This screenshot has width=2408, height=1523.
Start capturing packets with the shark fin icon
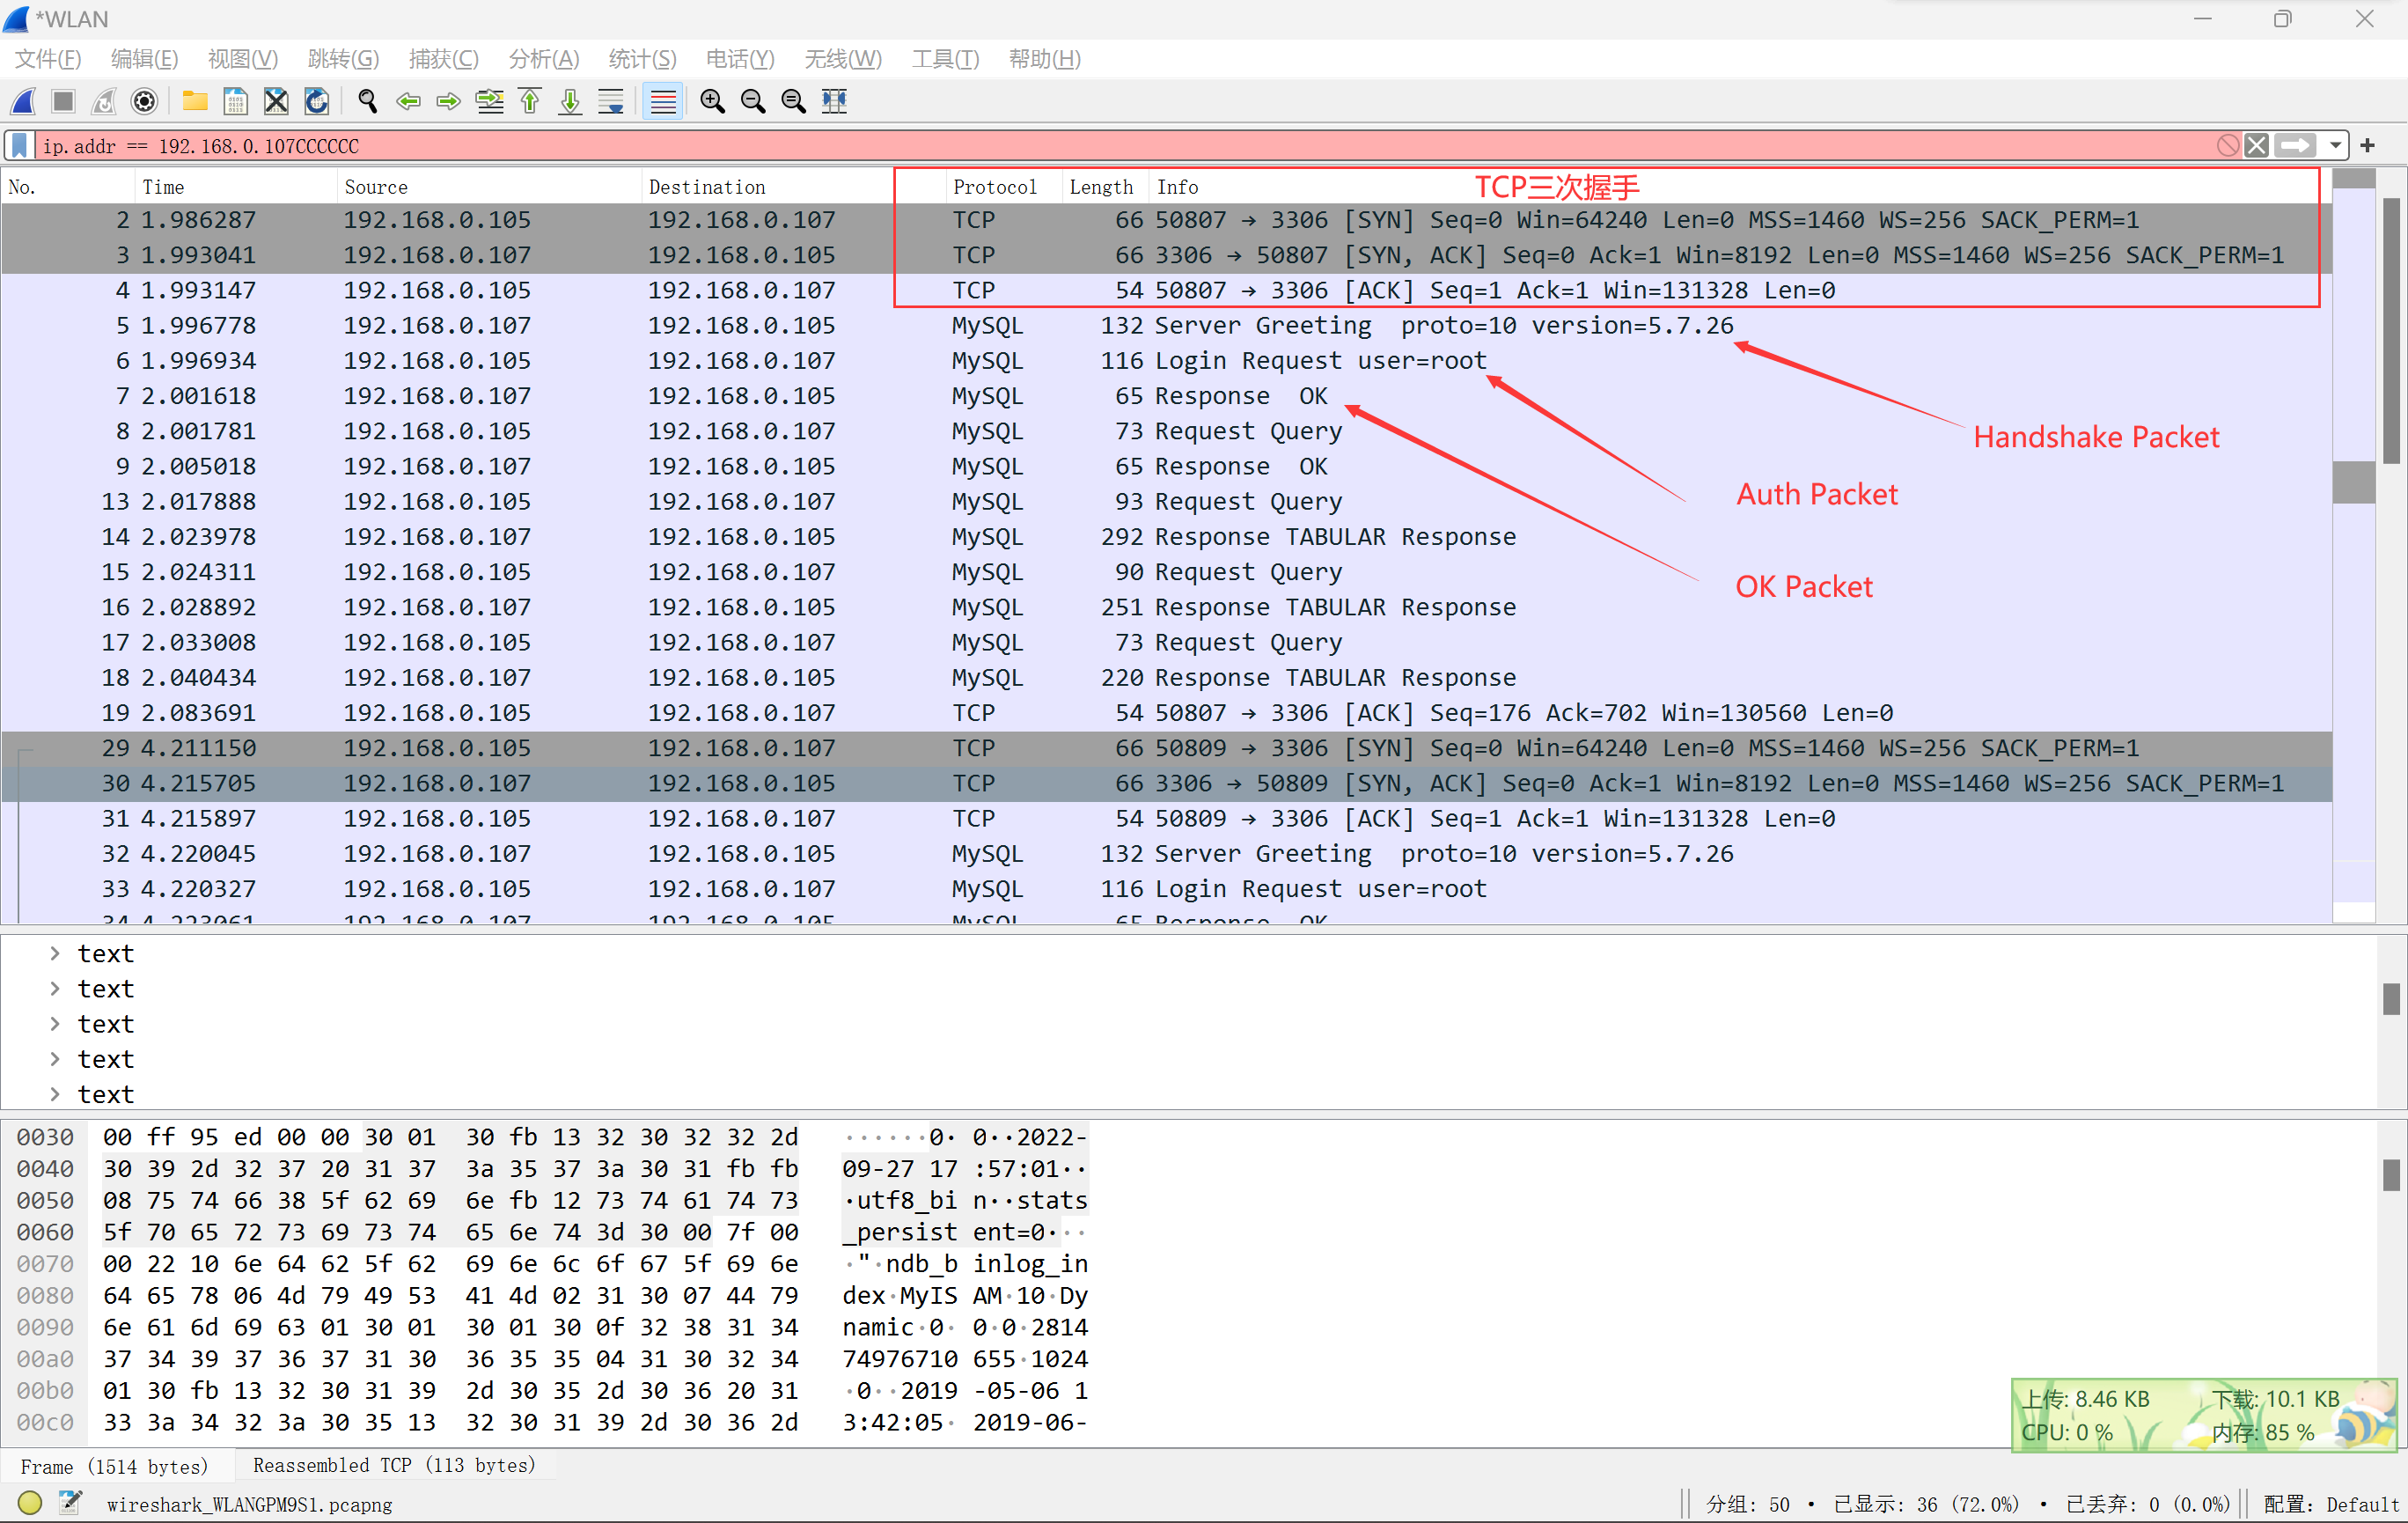[x=24, y=101]
